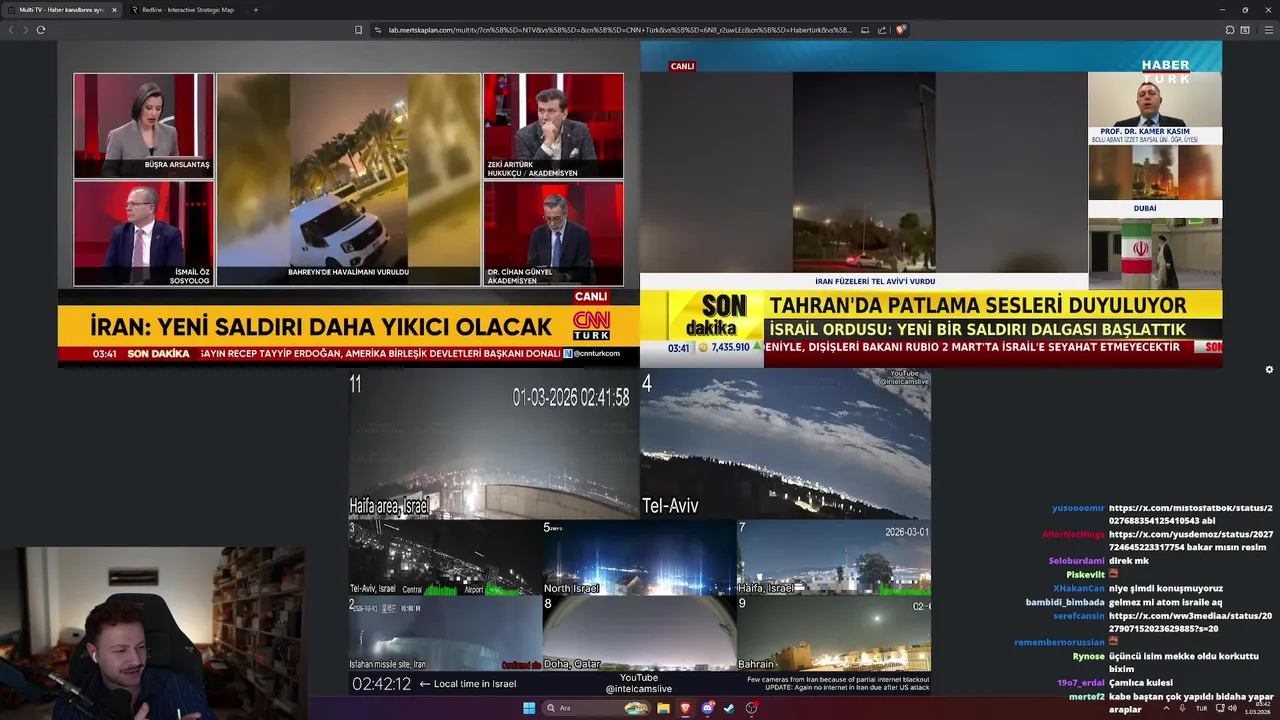The image size is (1280, 720).
Task: Open Discord from the taskbar
Action: 707,708
